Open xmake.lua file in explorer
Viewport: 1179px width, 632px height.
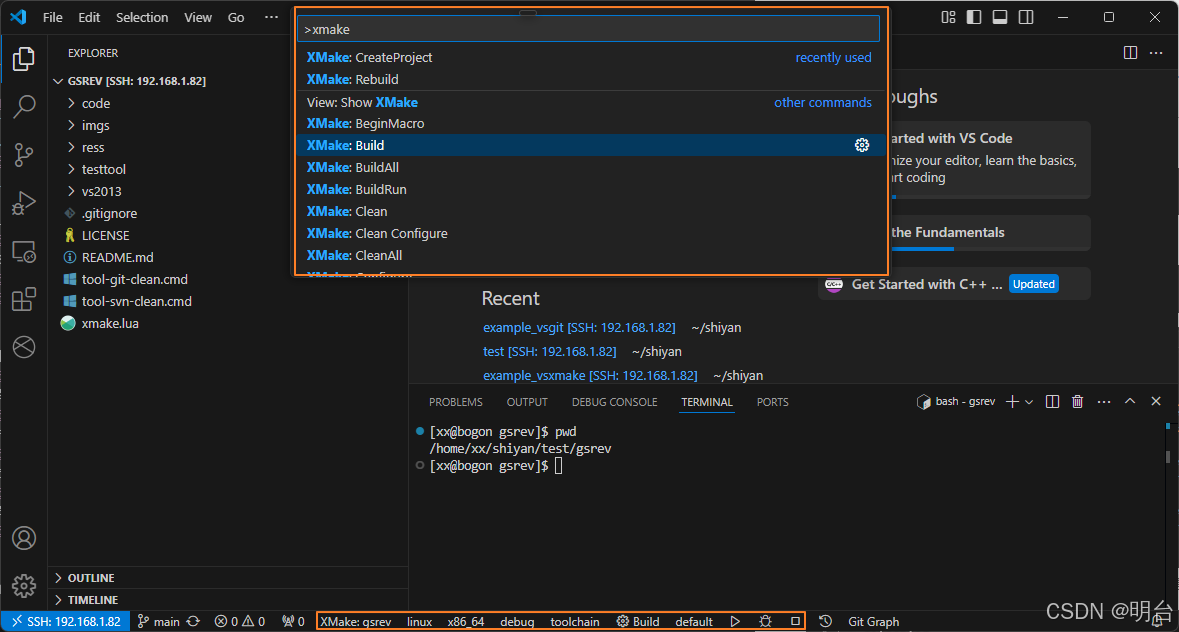click(x=110, y=324)
